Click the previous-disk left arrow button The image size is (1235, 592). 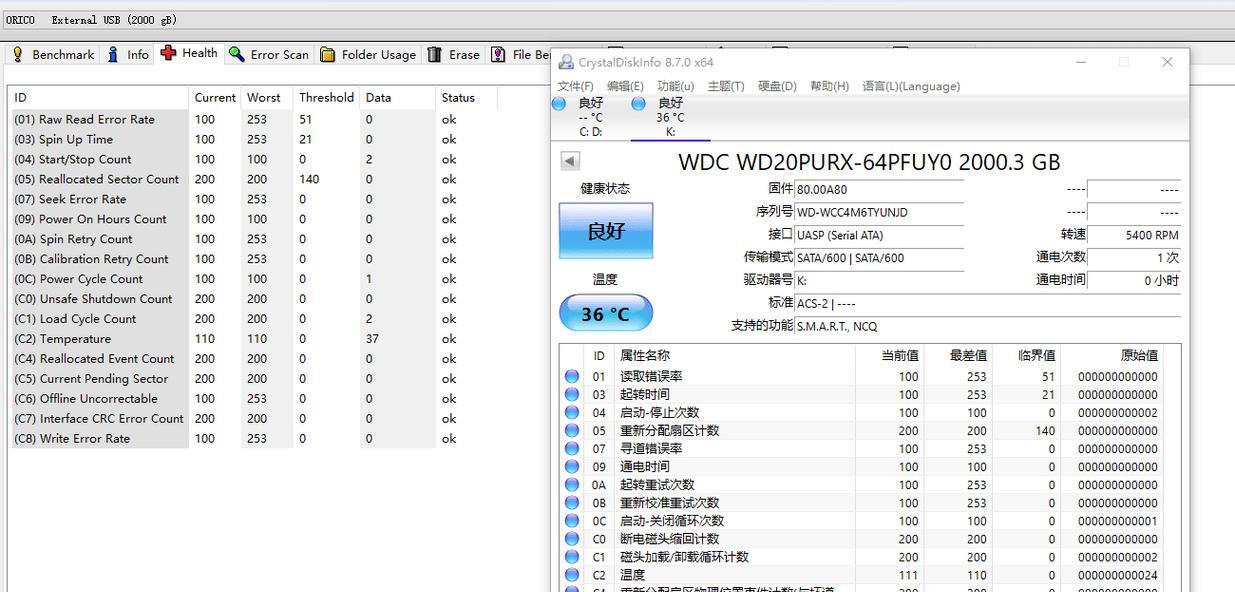(x=569, y=160)
